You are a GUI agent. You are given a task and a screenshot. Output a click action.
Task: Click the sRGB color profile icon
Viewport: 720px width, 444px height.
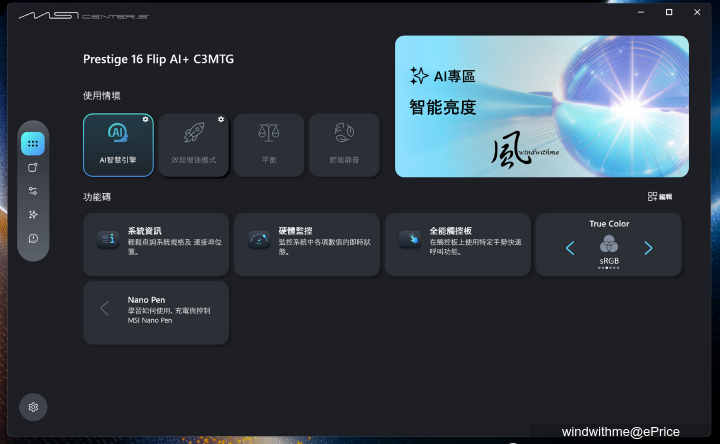609,244
